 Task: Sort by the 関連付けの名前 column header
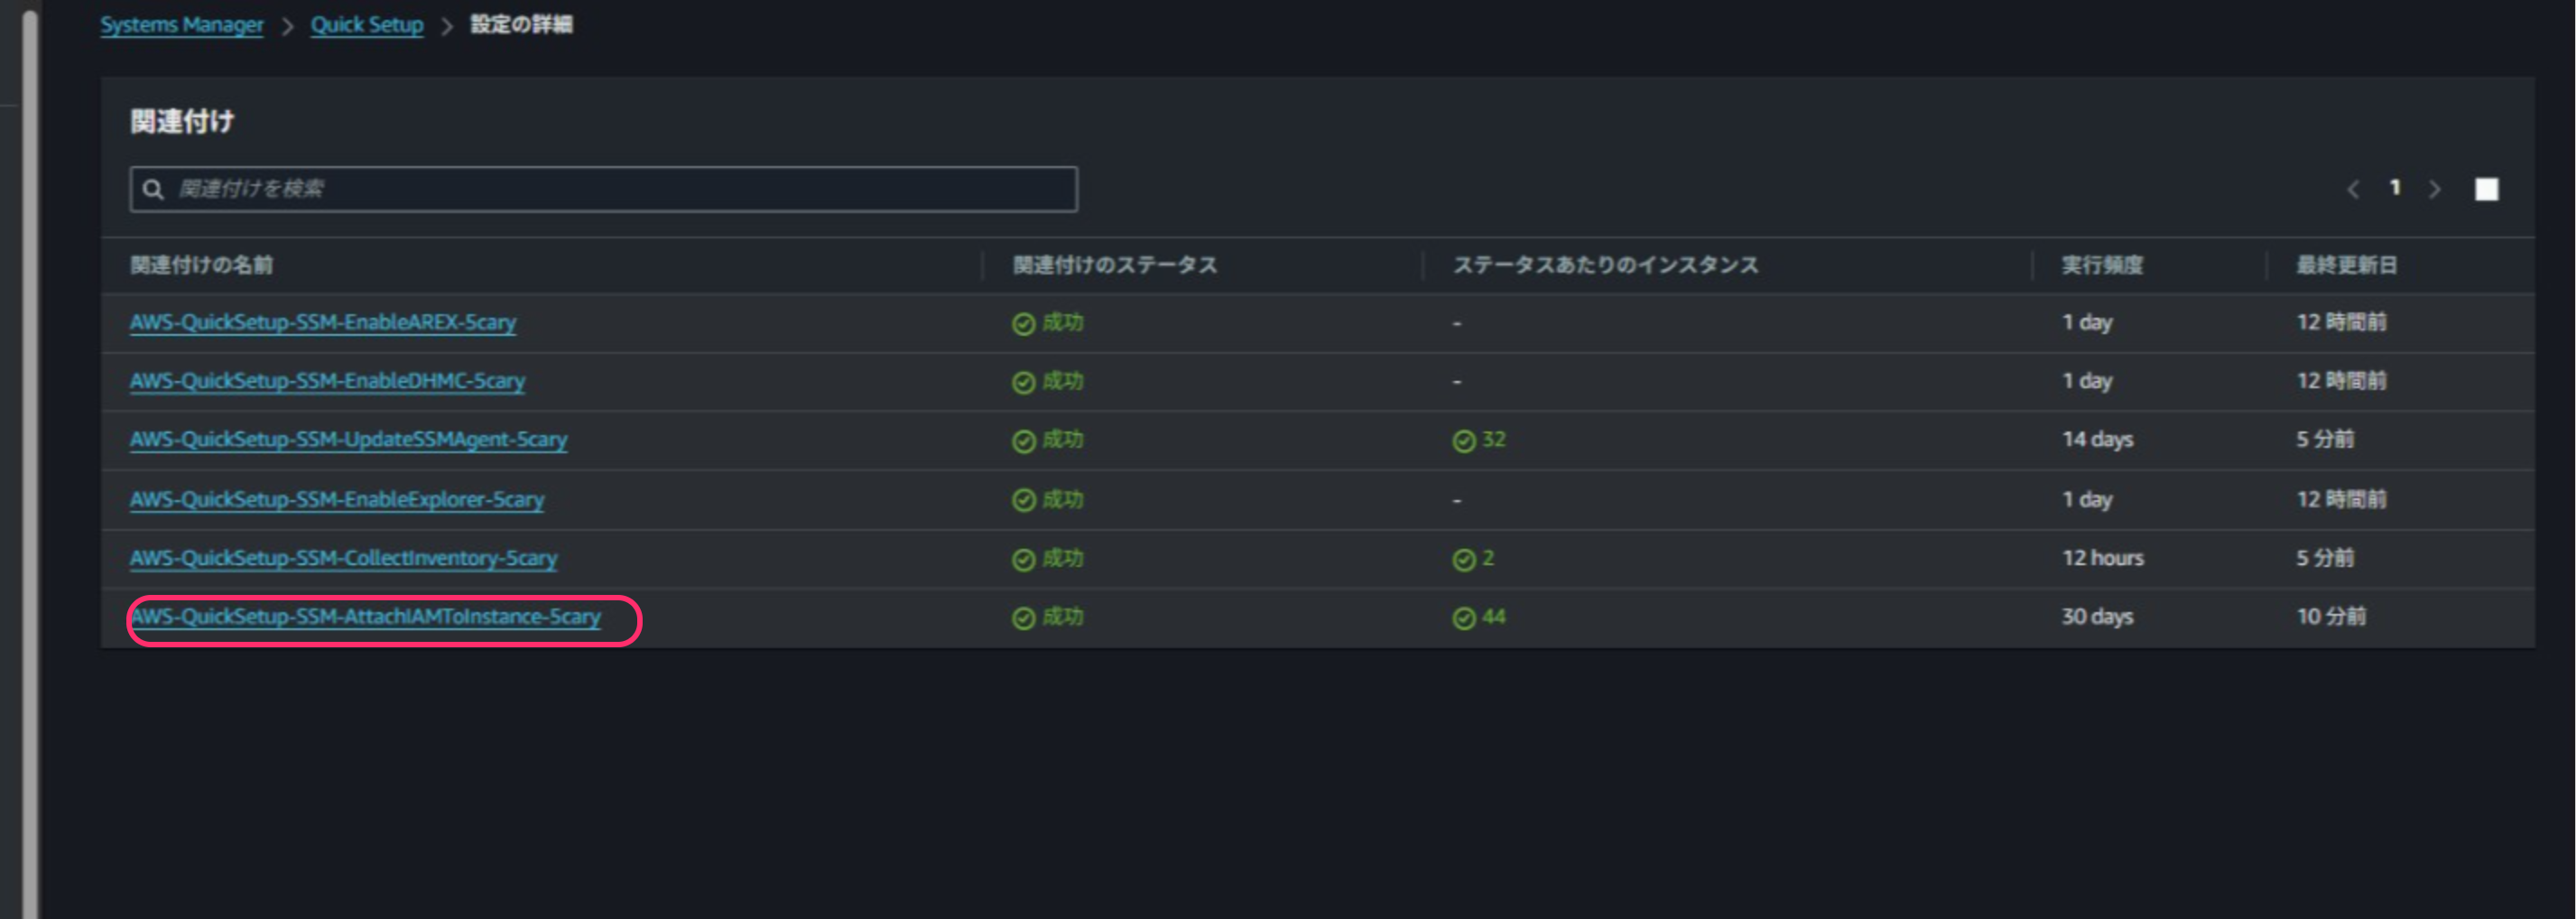(x=203, y=264)
